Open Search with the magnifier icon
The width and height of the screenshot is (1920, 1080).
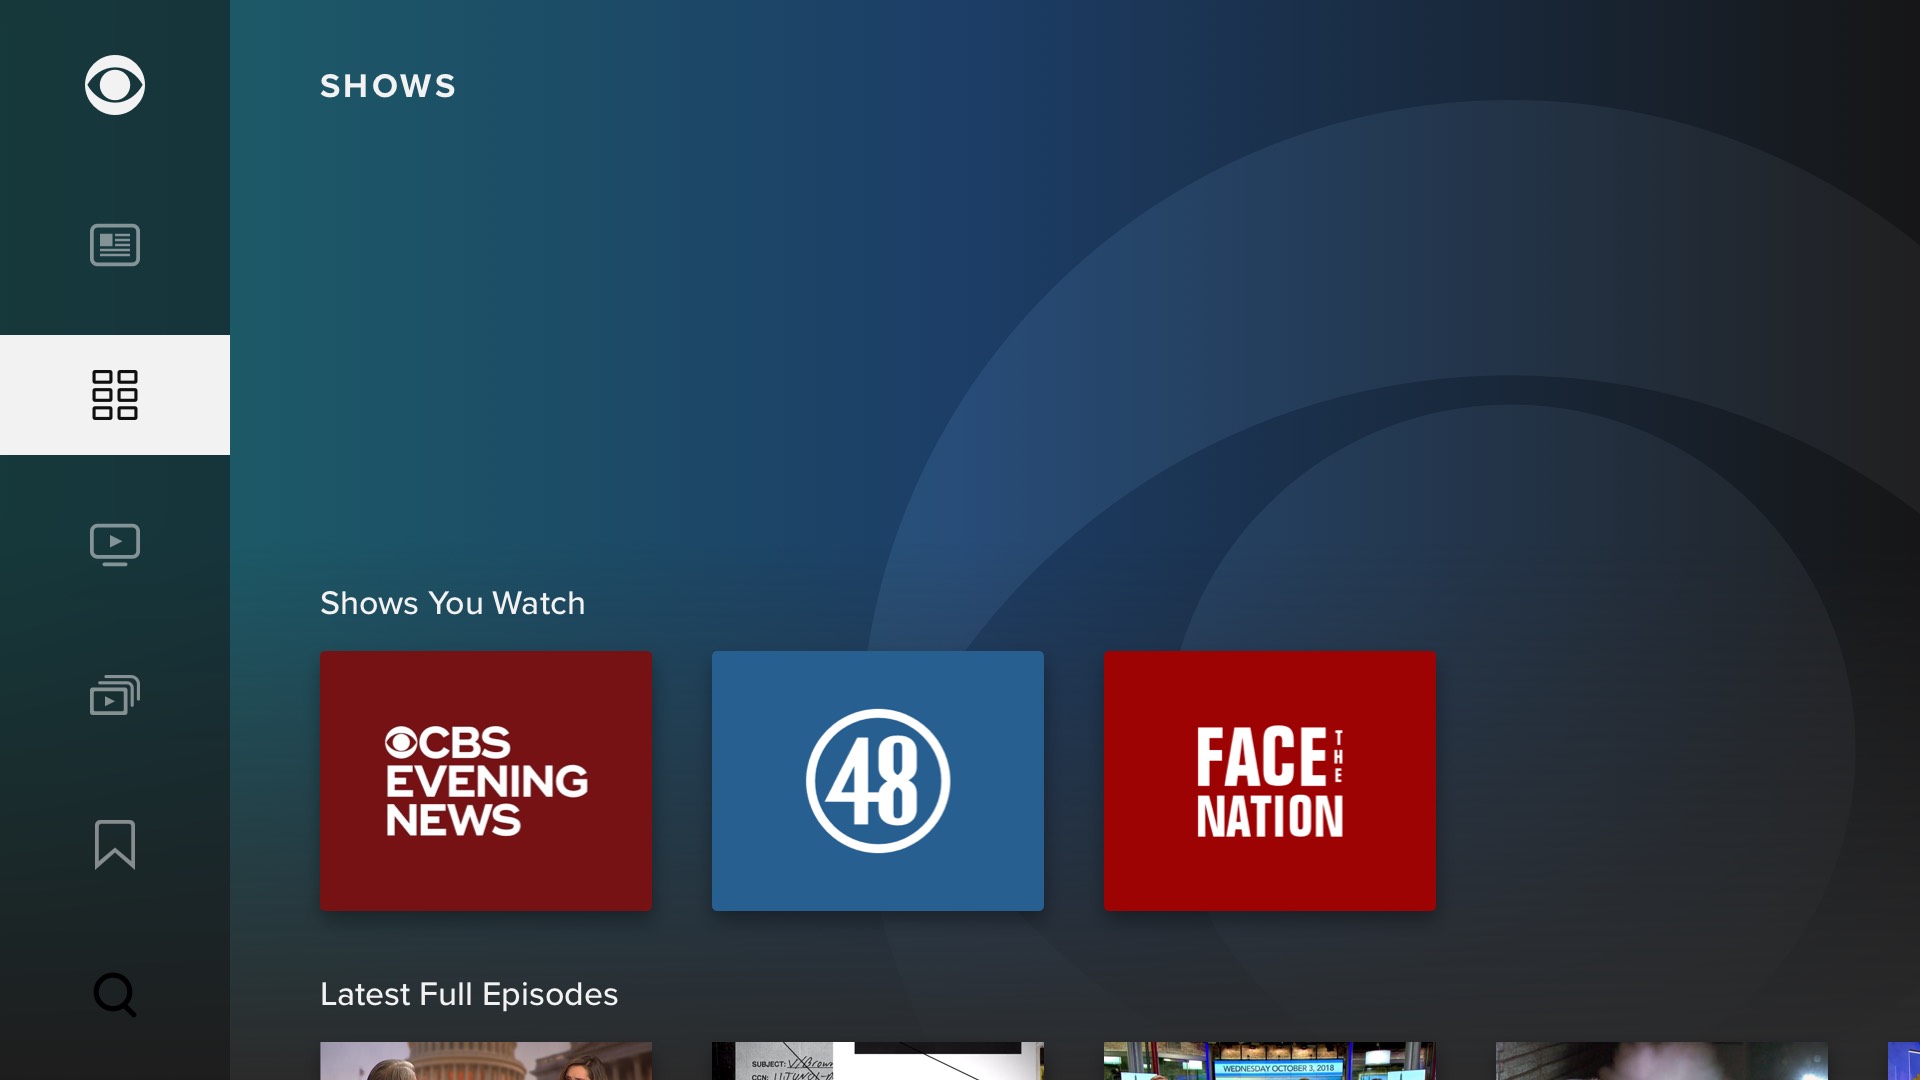click(115, 995)
